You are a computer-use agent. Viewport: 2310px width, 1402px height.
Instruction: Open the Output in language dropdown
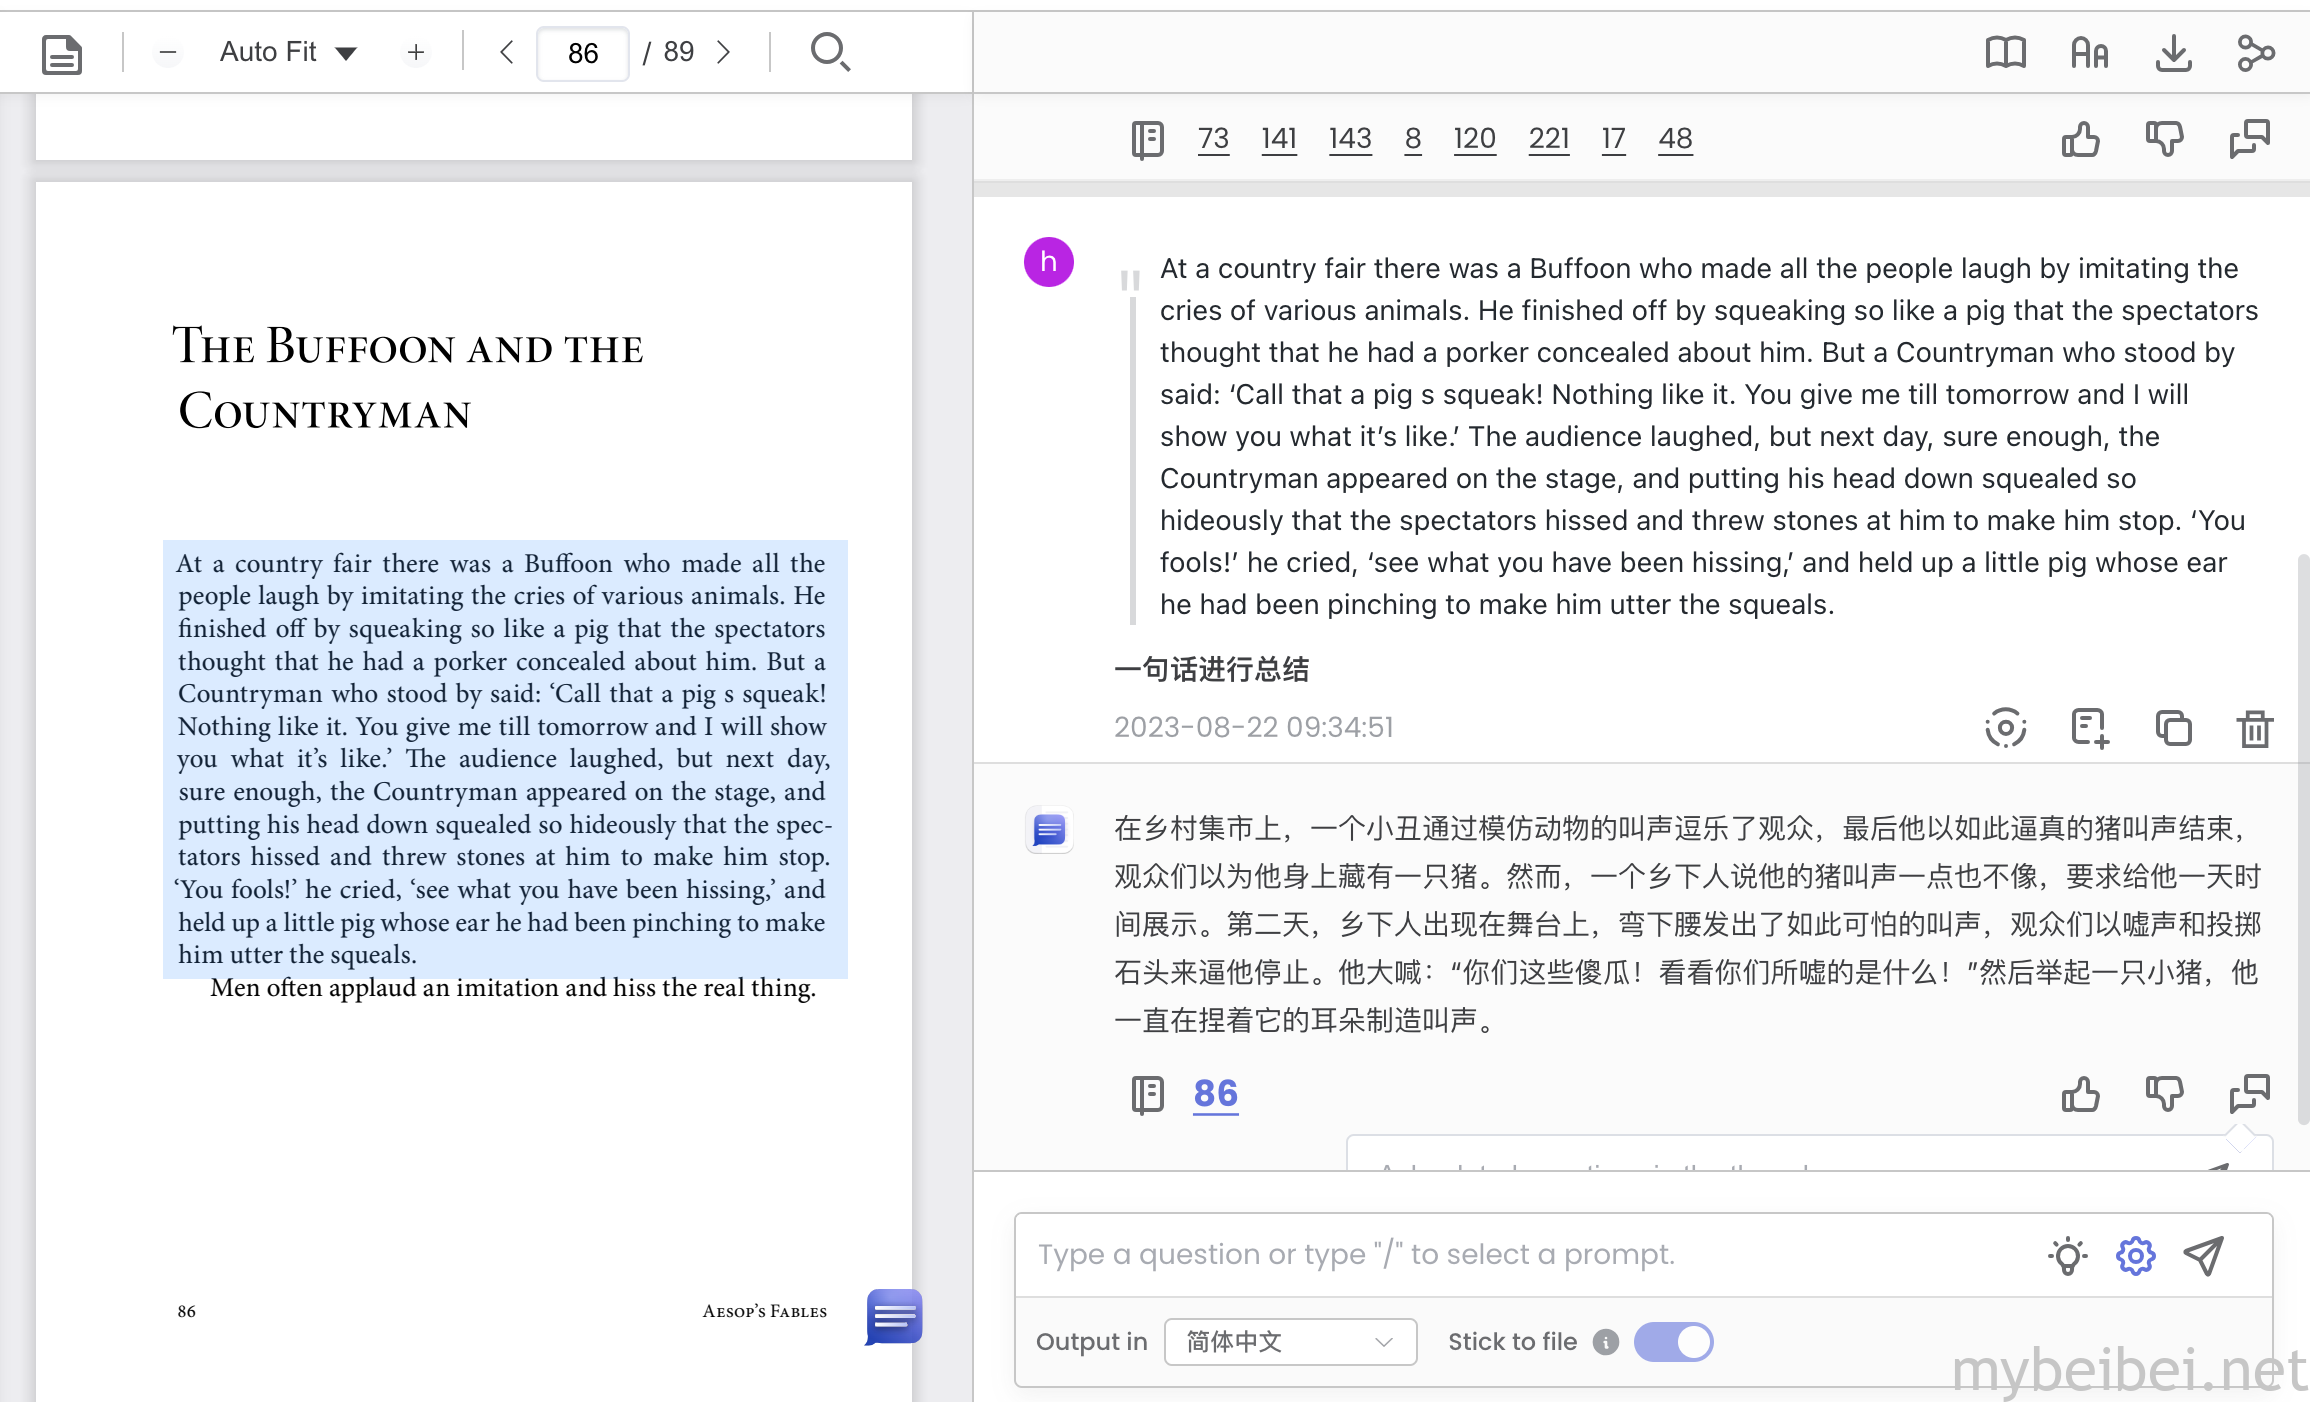[1290, 1342]
